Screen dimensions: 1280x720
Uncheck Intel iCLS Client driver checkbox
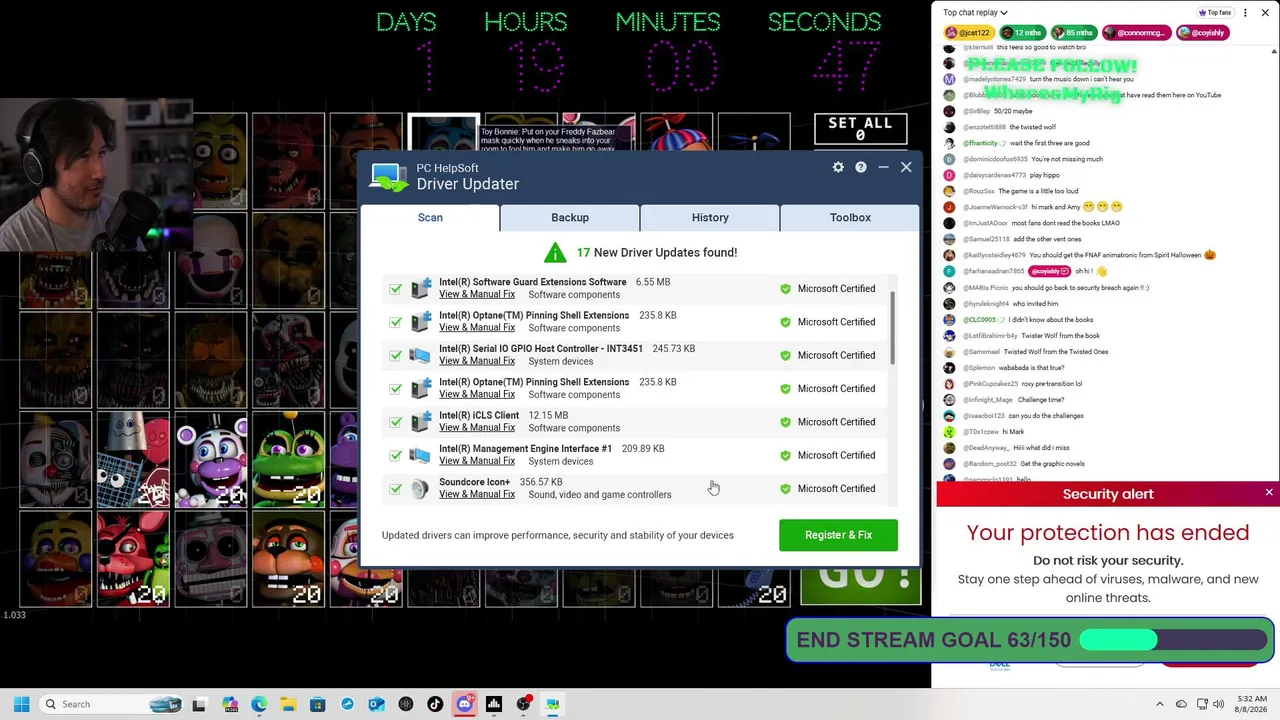[395, 422]
